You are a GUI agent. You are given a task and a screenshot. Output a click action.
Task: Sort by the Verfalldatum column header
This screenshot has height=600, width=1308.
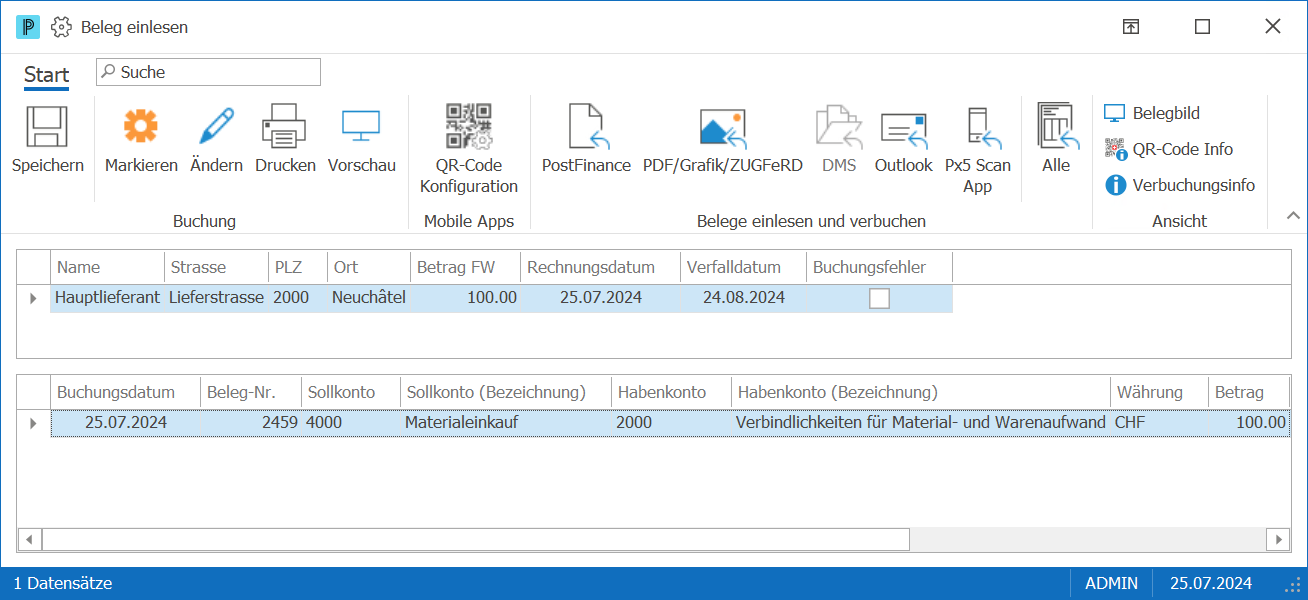[743, 267]
